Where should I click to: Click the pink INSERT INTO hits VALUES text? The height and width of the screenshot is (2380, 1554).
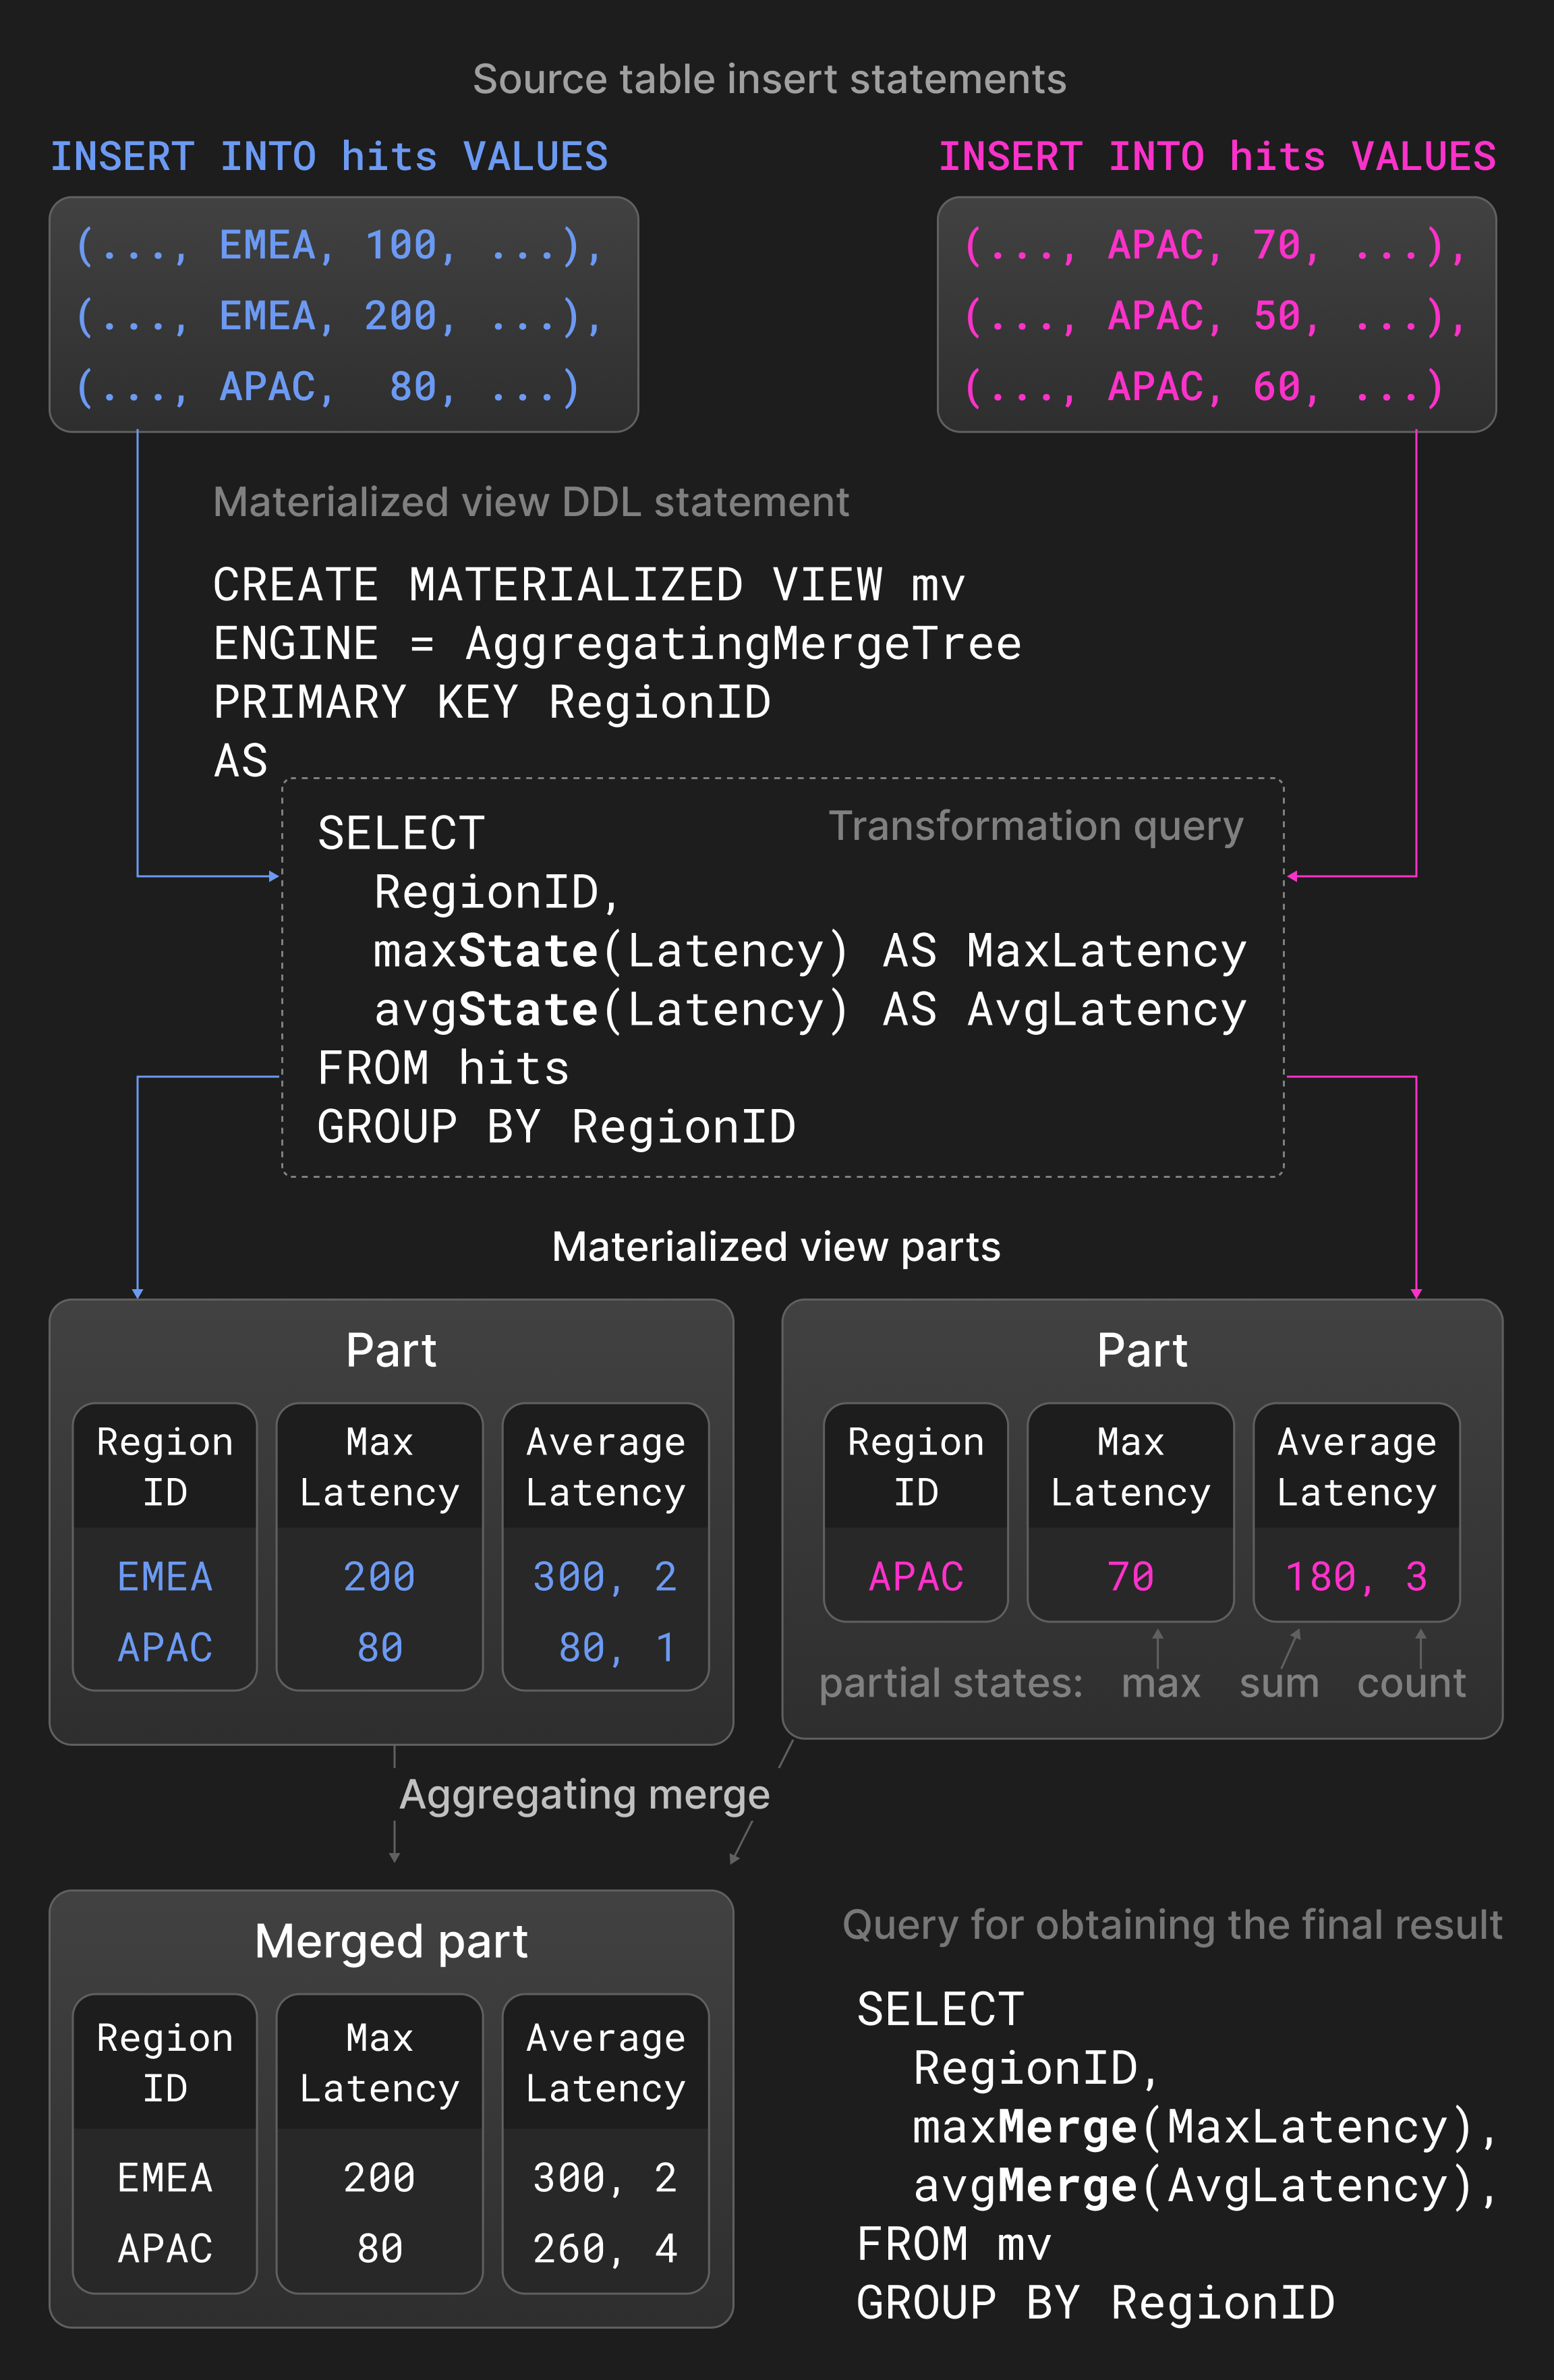1216,157
